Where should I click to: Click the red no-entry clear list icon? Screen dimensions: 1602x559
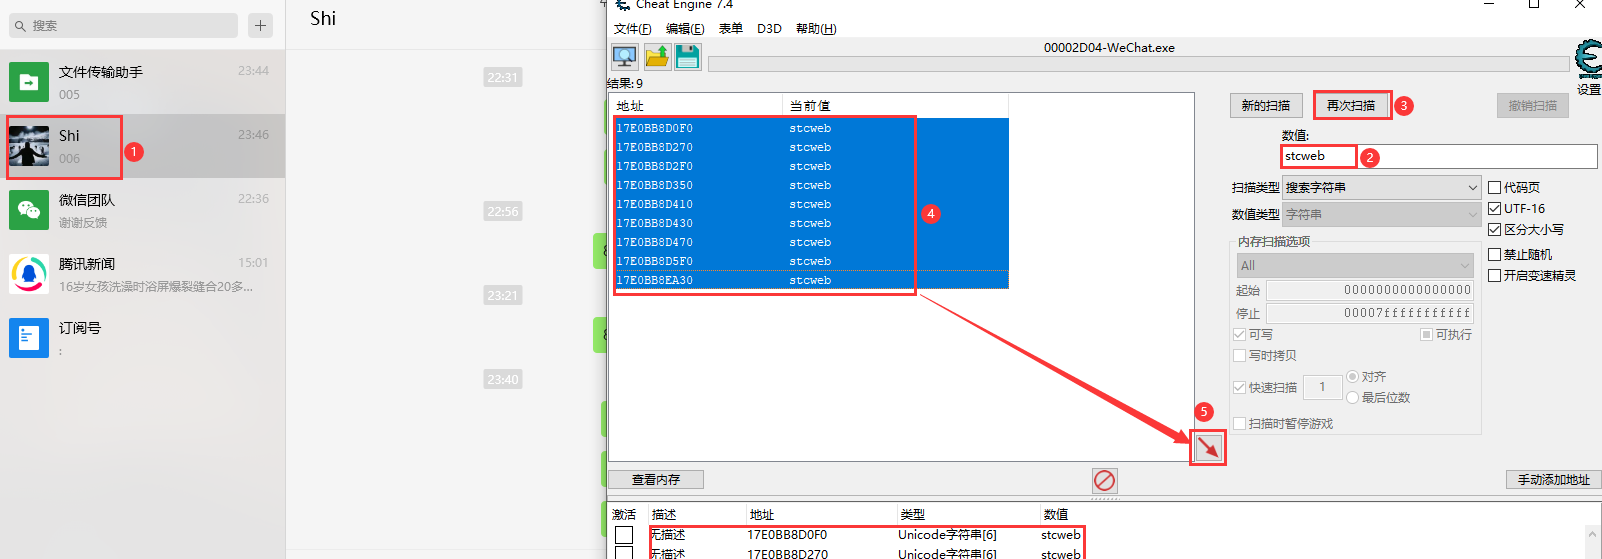pyautogui.click(x=1104, y=480)
